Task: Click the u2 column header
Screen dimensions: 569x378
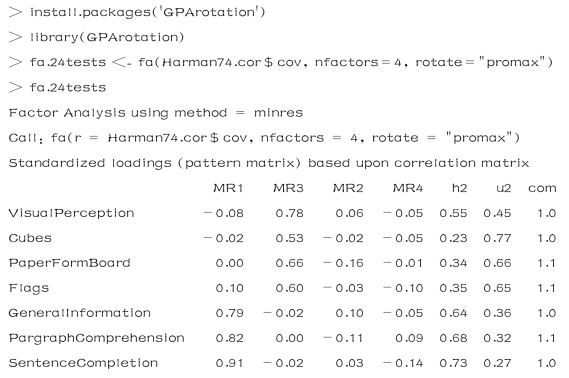Action: click(503, 188)
